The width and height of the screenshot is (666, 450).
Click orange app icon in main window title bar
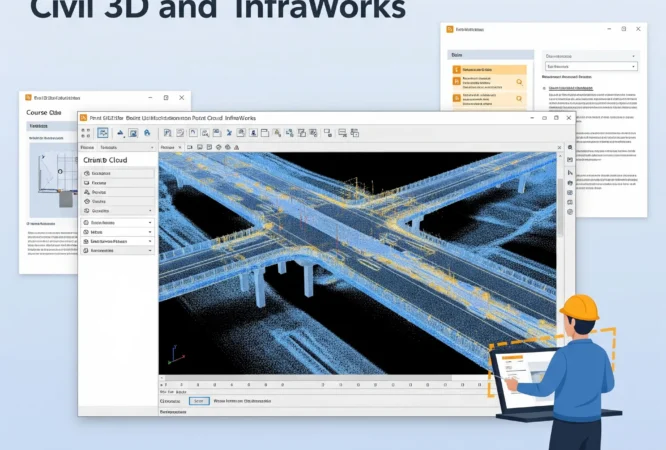point(83,118)
